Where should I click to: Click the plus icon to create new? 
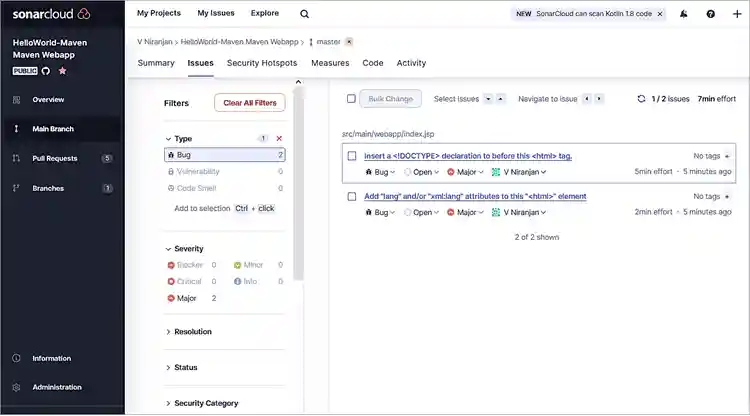pos(737,14)
